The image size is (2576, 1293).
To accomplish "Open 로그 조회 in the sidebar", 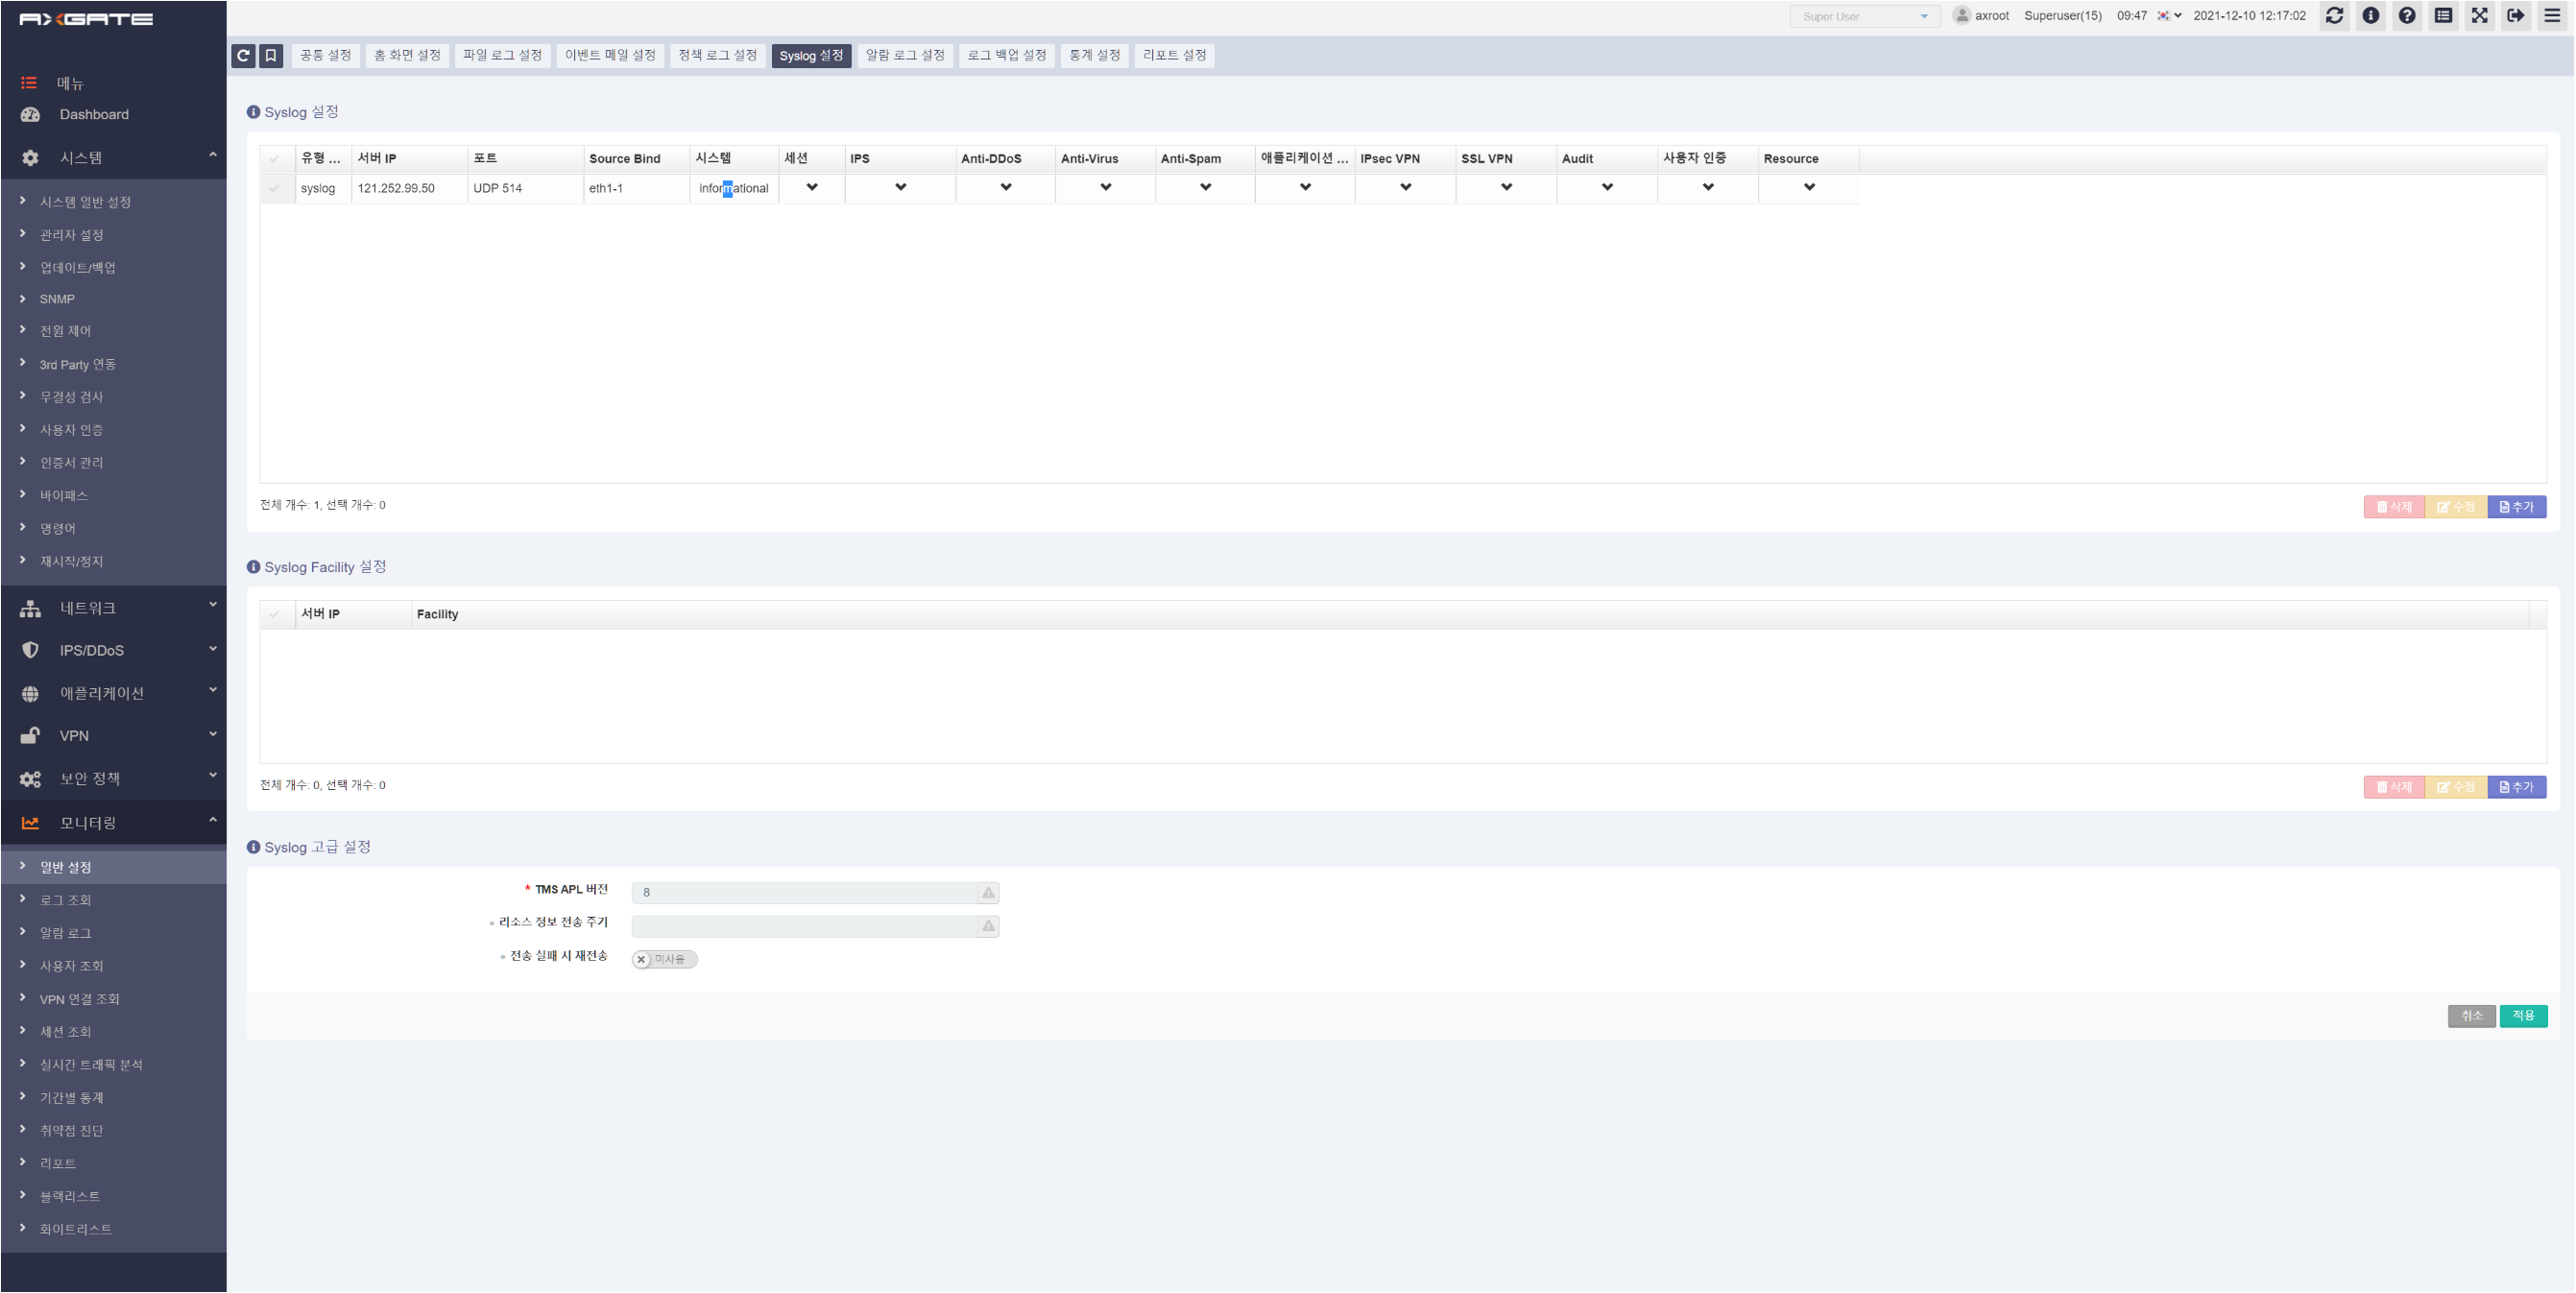I will (66, 901).
